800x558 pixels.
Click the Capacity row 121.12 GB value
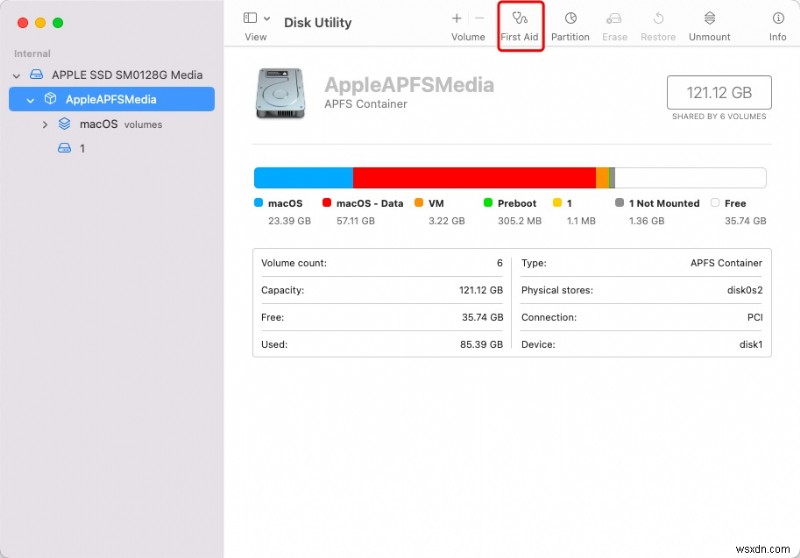481,290
